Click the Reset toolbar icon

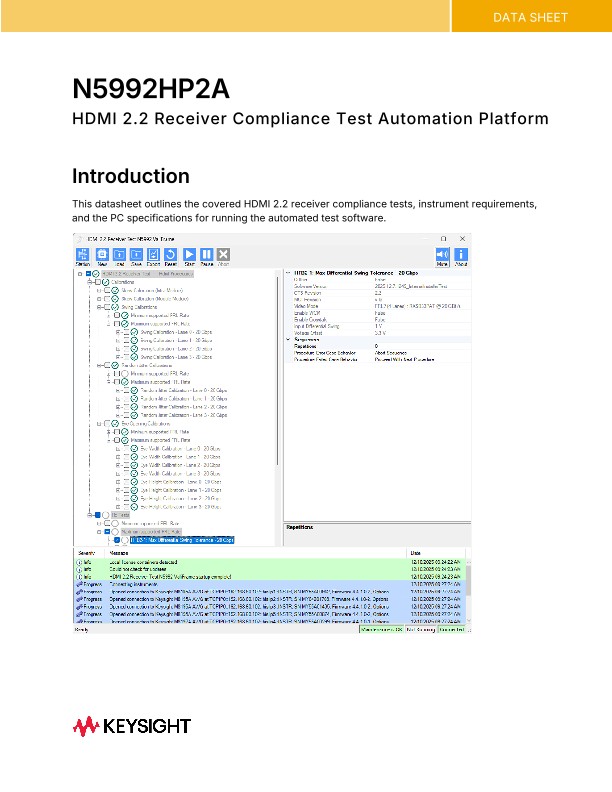[171, 255]
